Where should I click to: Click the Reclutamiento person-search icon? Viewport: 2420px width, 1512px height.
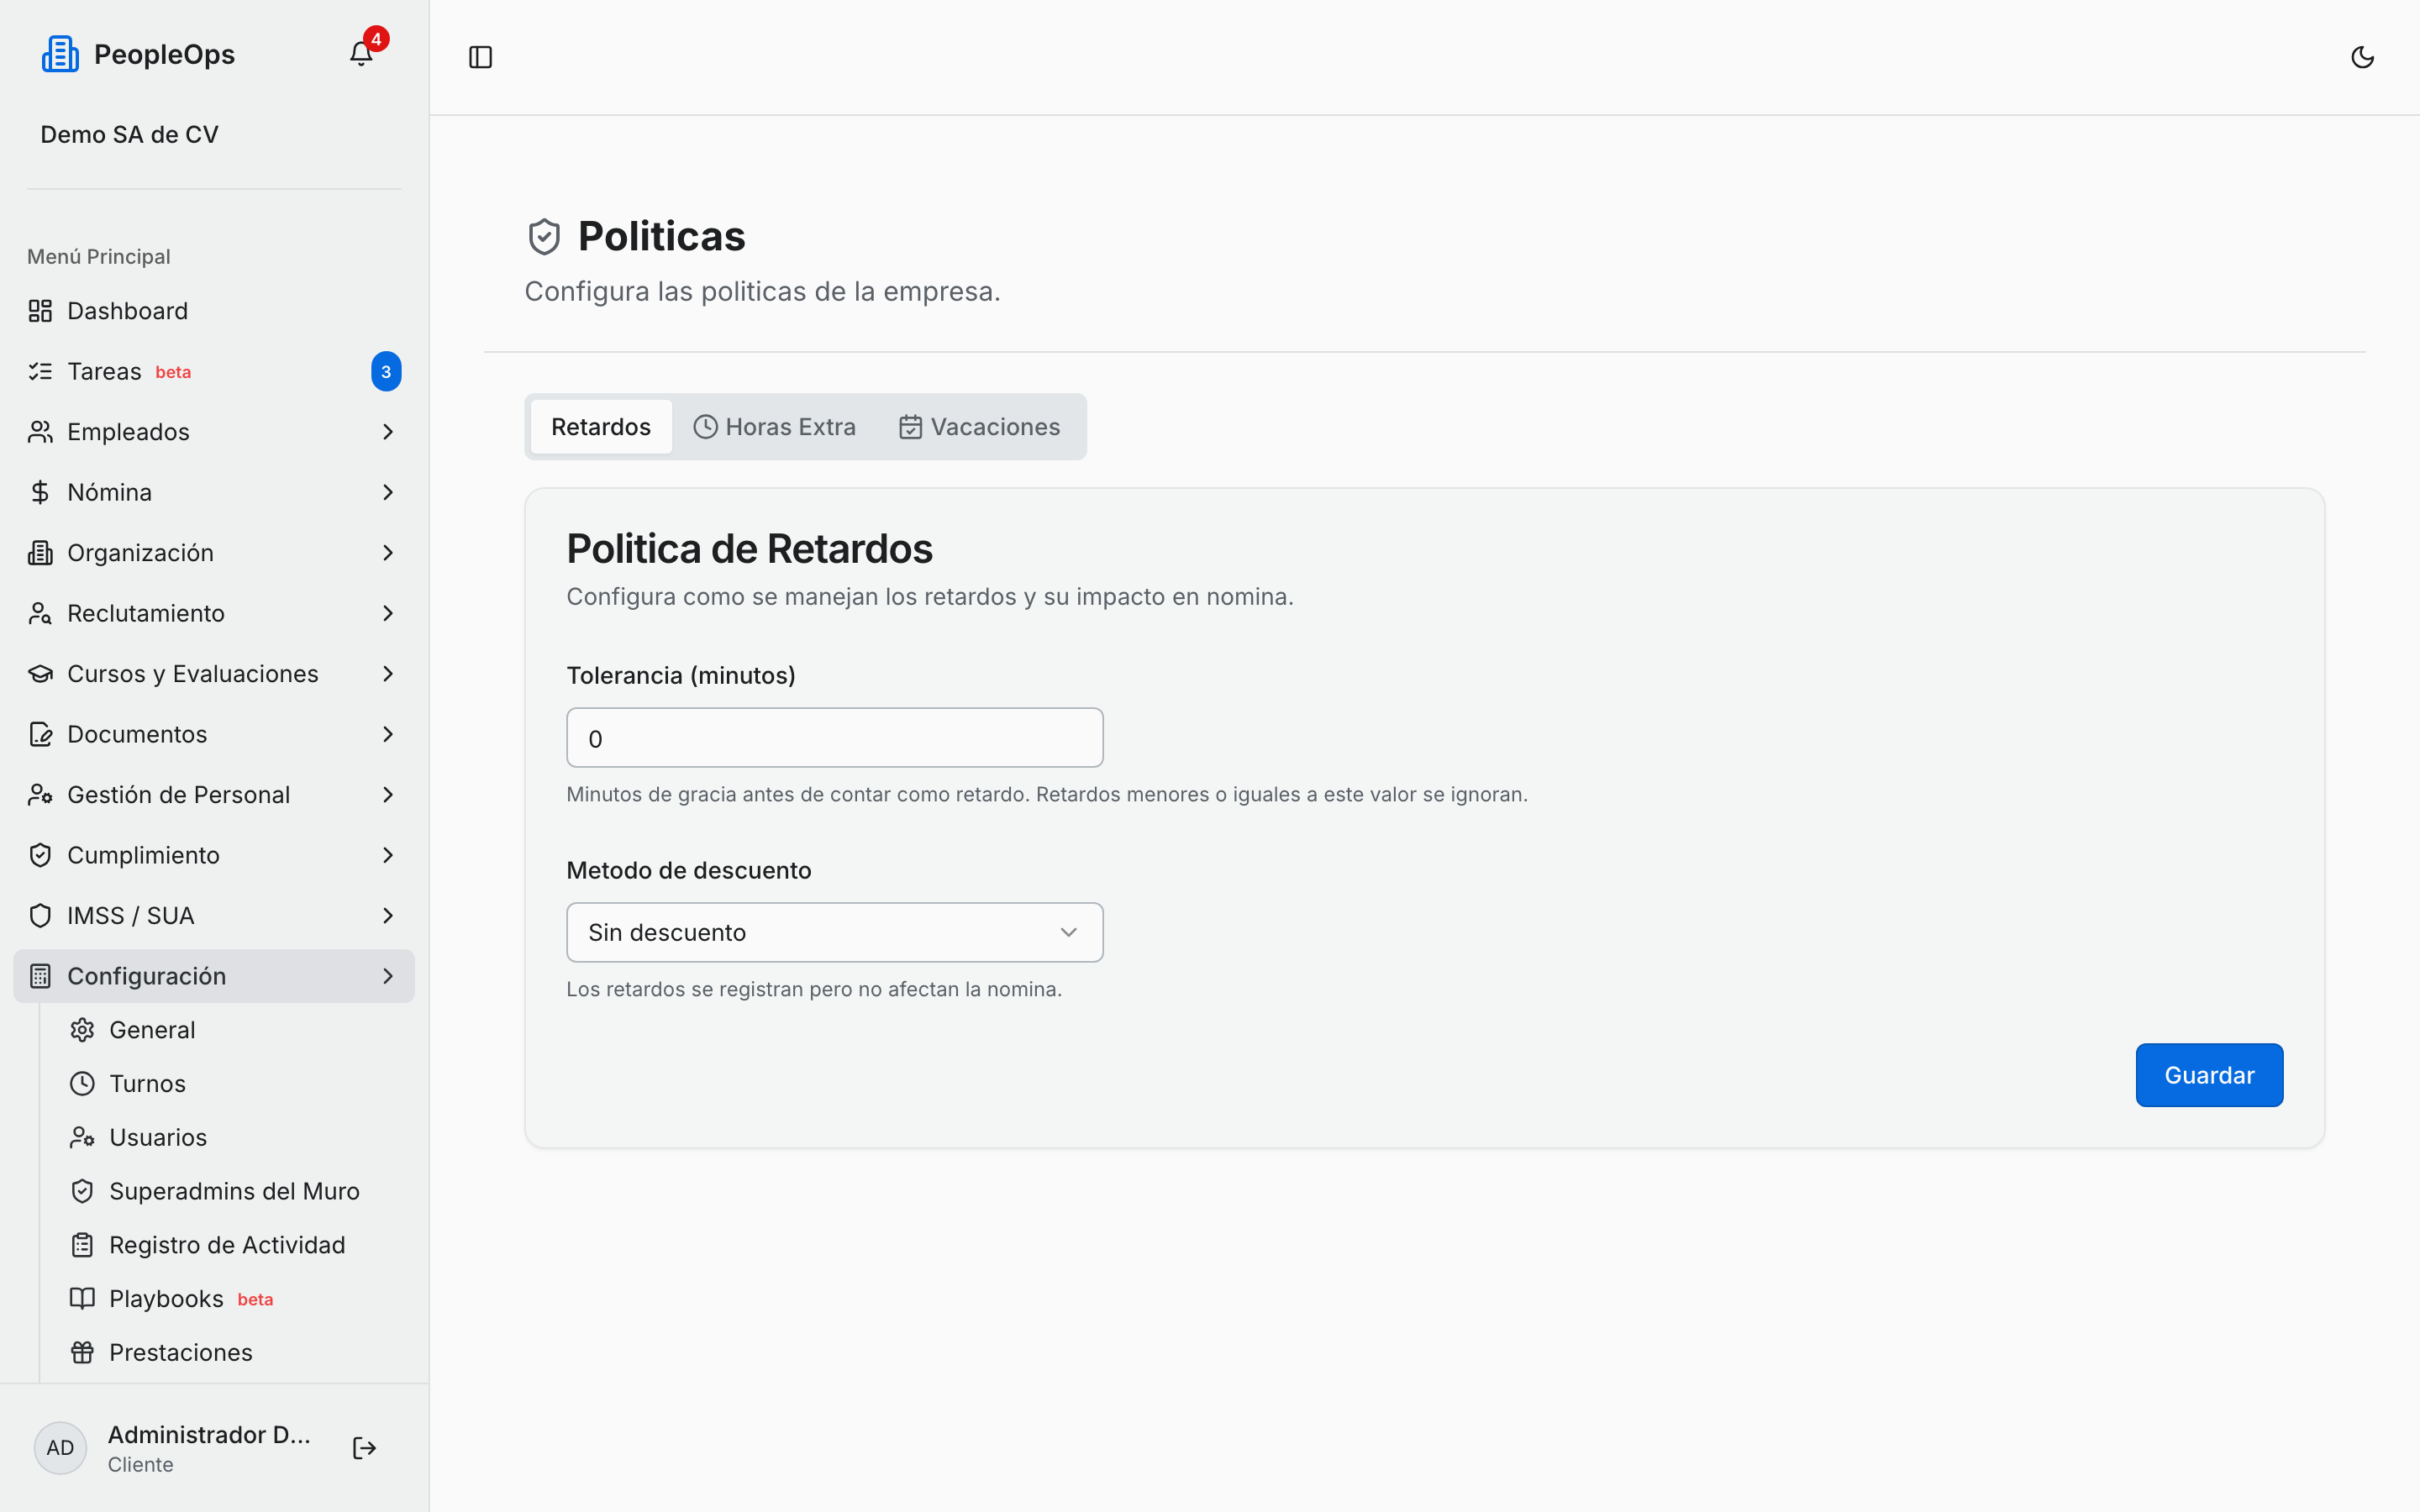(40, 613)
